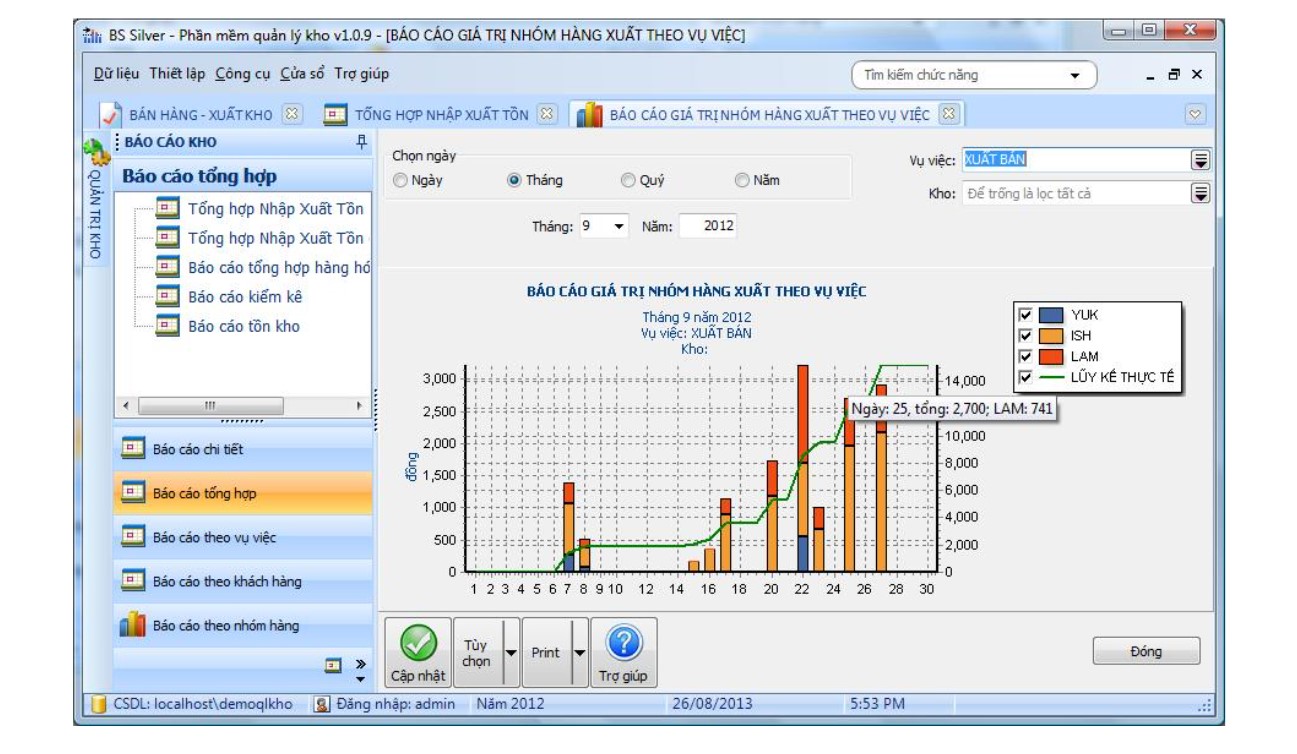1297x754 pixels.
Task: Open the Báo cáo chi tiết section
Action: [x=243, y=449]
